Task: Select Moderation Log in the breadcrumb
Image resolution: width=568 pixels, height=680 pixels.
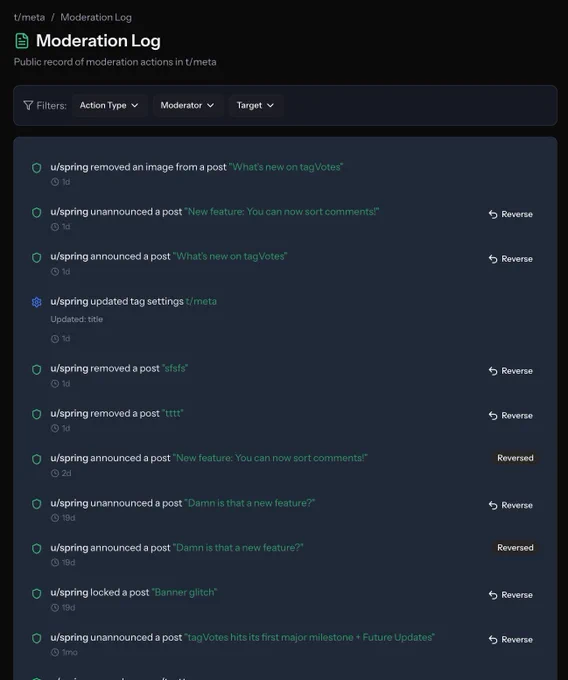Action: (96, 17)
